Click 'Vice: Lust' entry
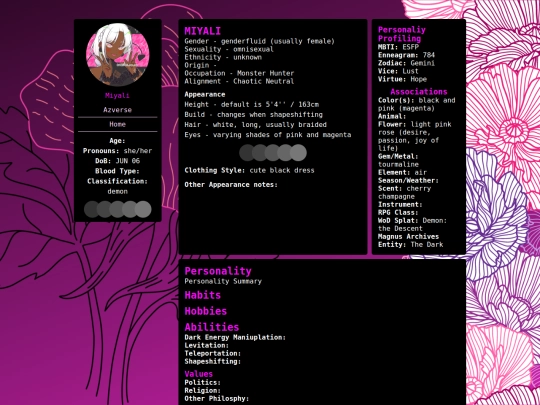 pos(398,71)
